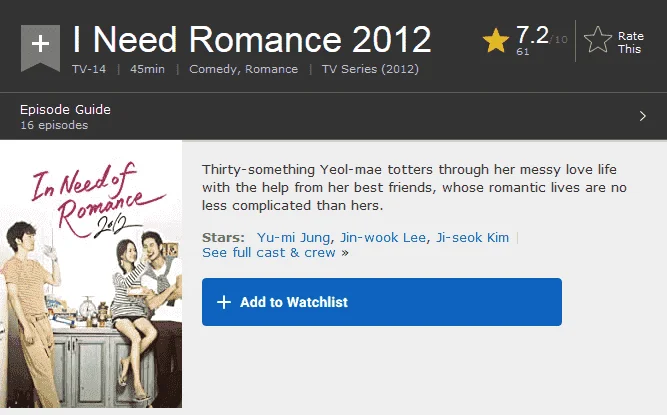Click See full cast & crew
The width and height of the screenshot is (667, 415).
(x=269, y=253)
